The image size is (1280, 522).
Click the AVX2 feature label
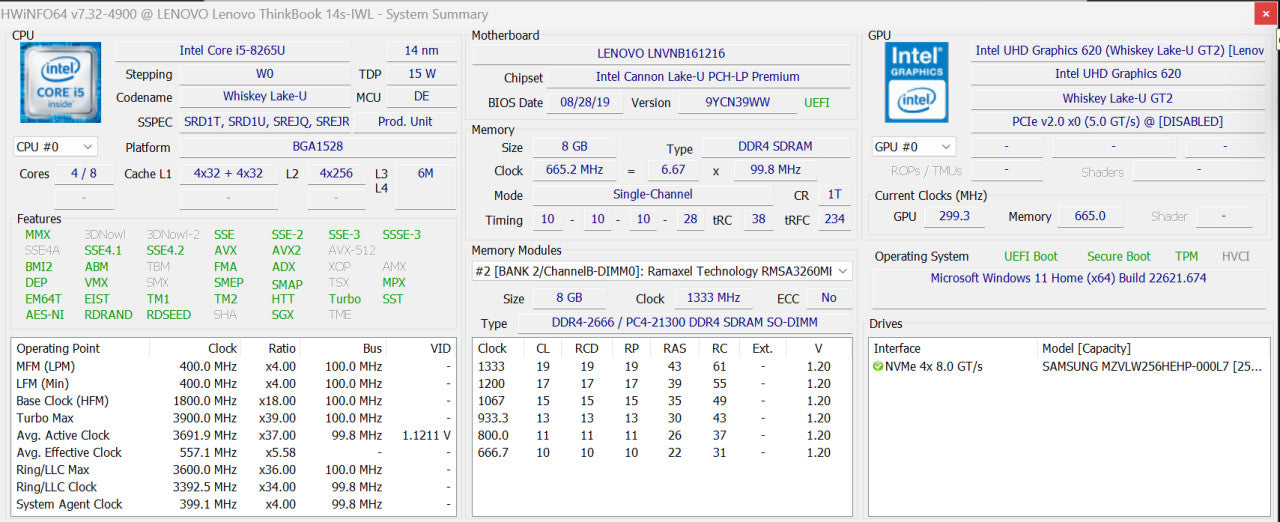click(286, 251)
